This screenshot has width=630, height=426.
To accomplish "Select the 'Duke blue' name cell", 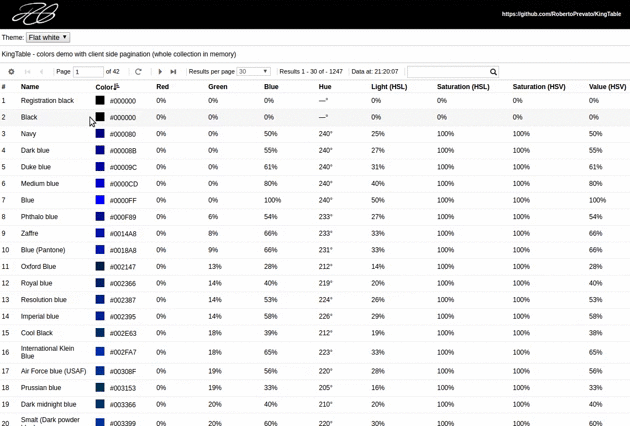I will (x=36, y=167).
